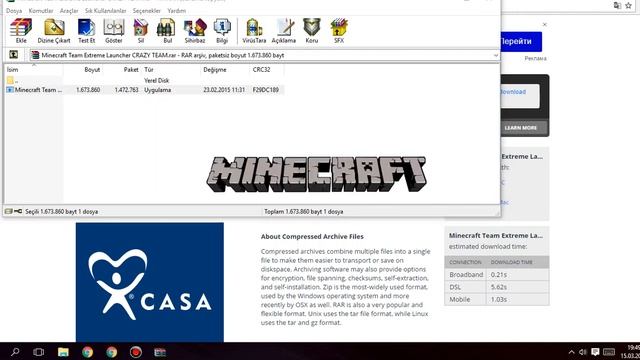Click the CASA advertisement image

[x=150, y=282]
